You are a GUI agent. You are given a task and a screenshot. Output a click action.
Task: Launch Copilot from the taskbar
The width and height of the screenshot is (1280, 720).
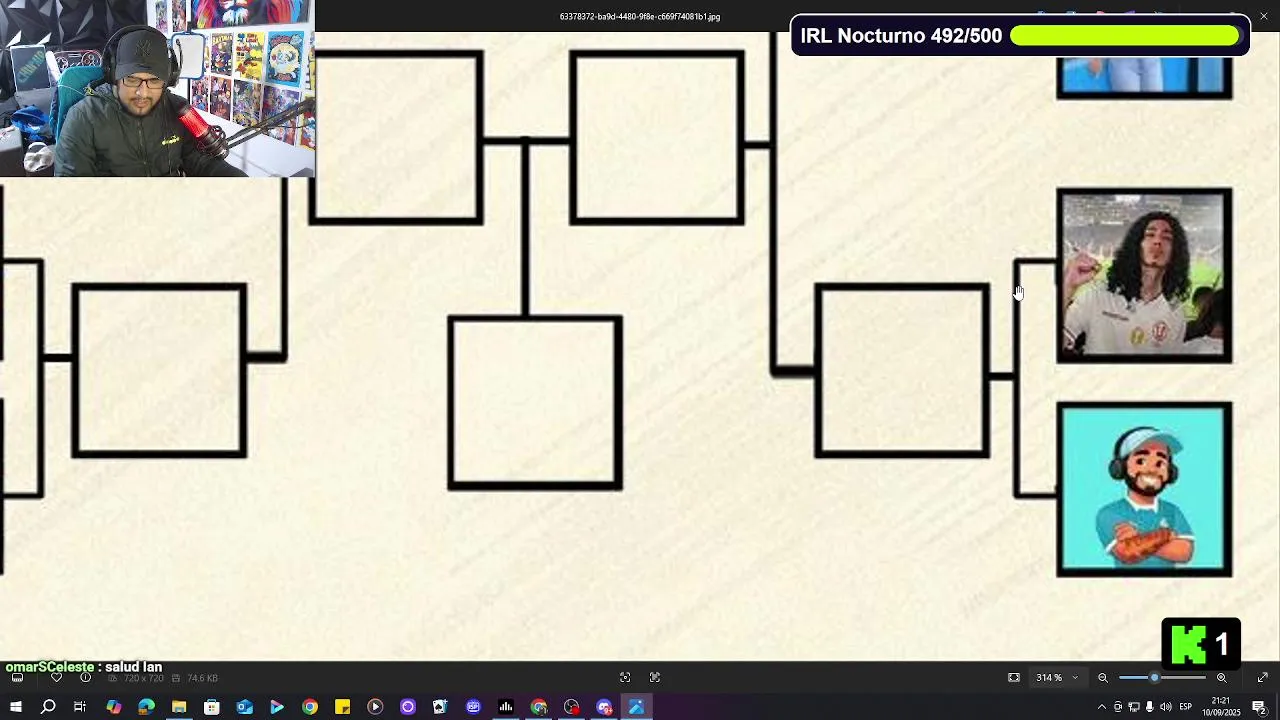point(114,708)
